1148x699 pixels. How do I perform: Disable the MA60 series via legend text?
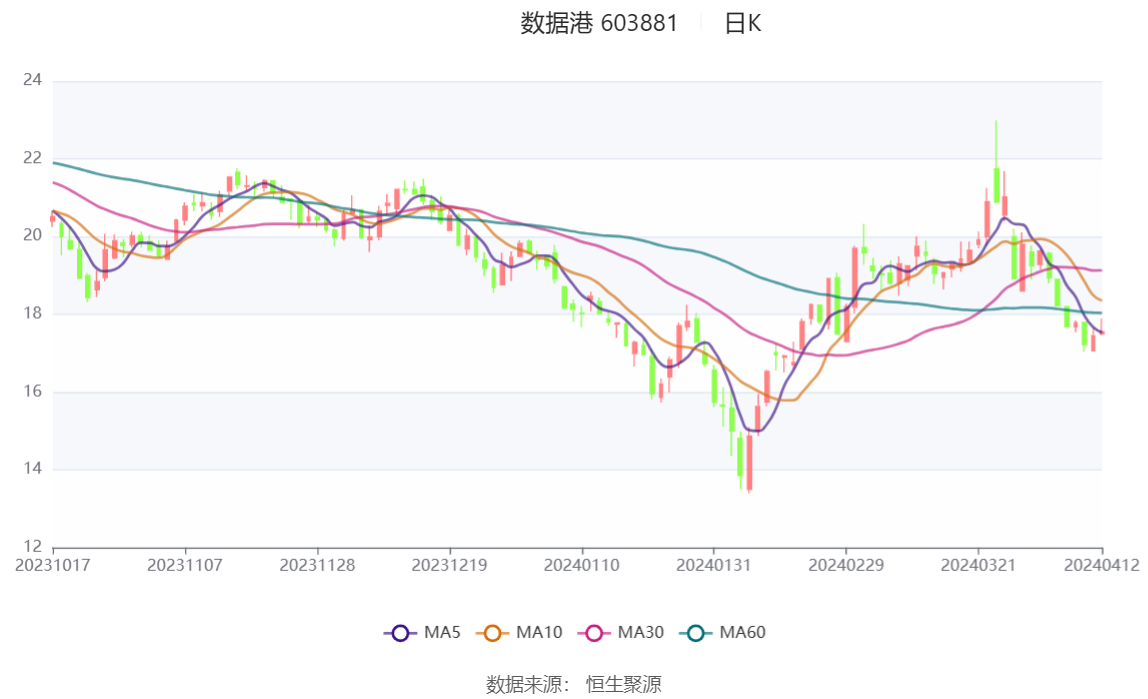tap(743, 633)
